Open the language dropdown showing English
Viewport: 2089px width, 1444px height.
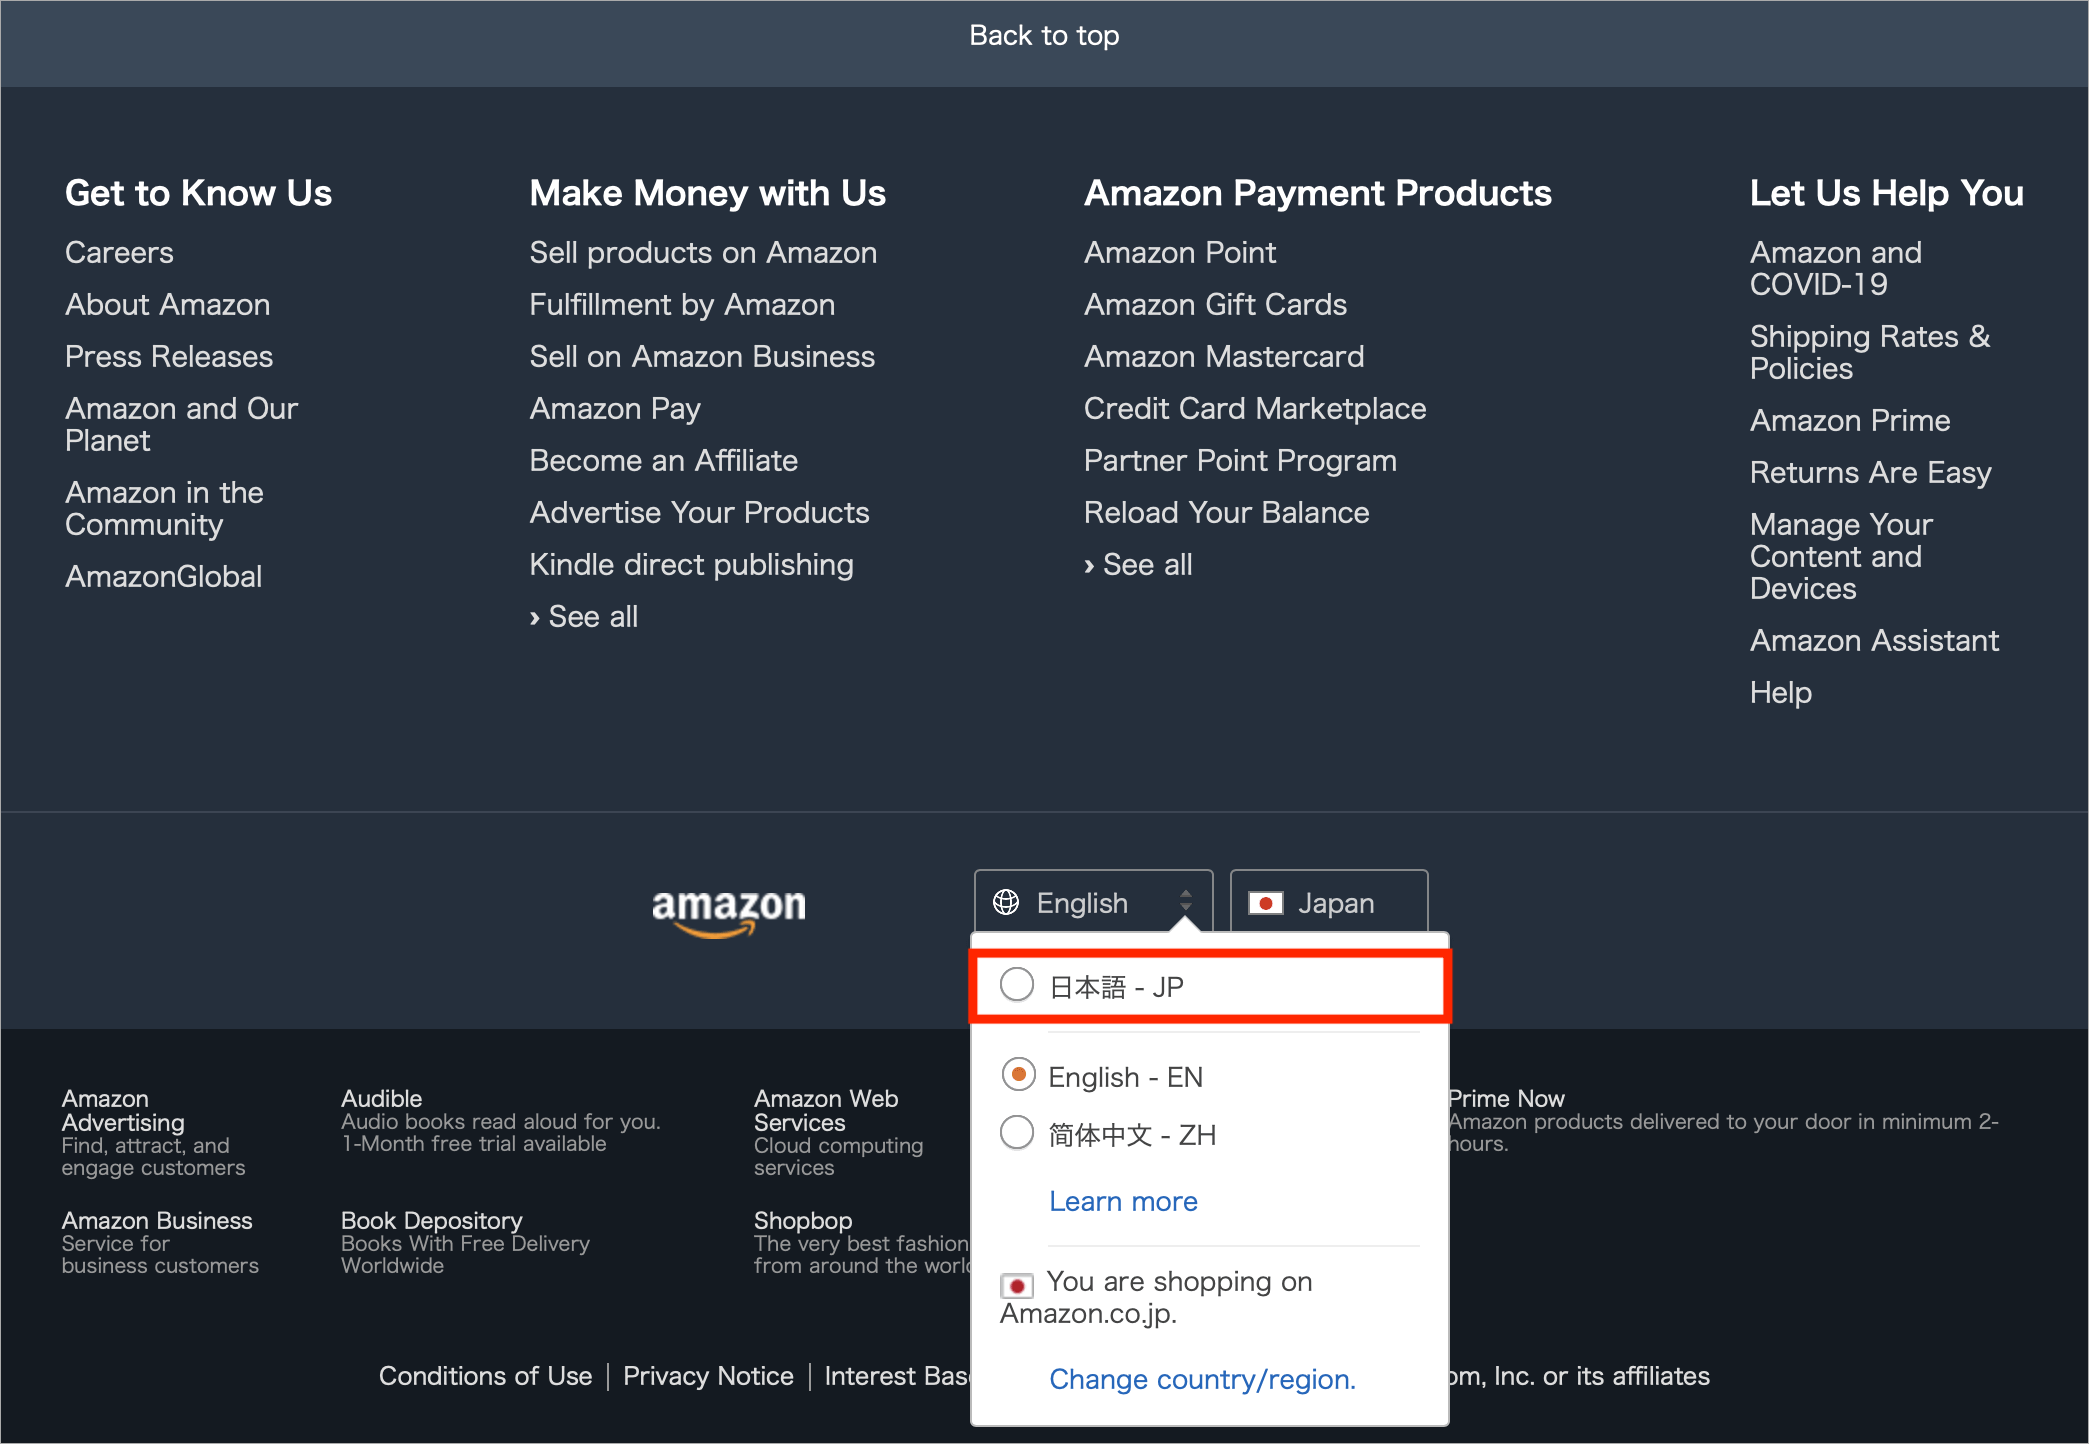coord(1090,902)
